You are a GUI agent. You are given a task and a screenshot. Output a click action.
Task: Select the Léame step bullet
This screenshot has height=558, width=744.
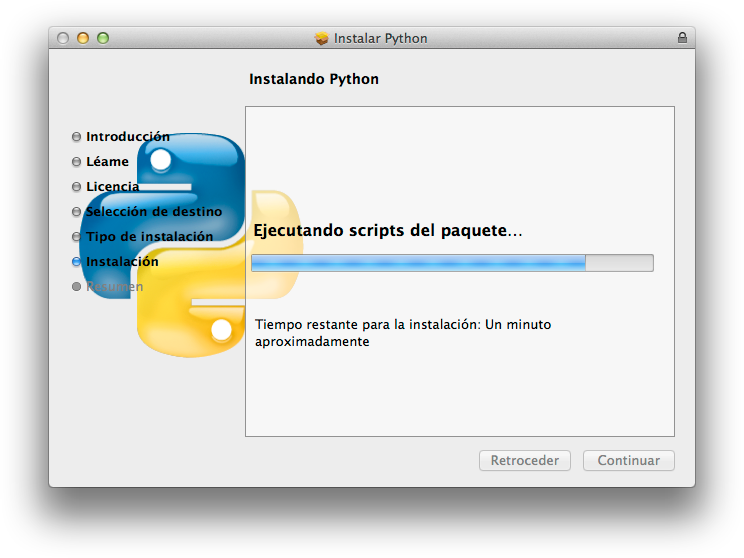coord(76,162)
